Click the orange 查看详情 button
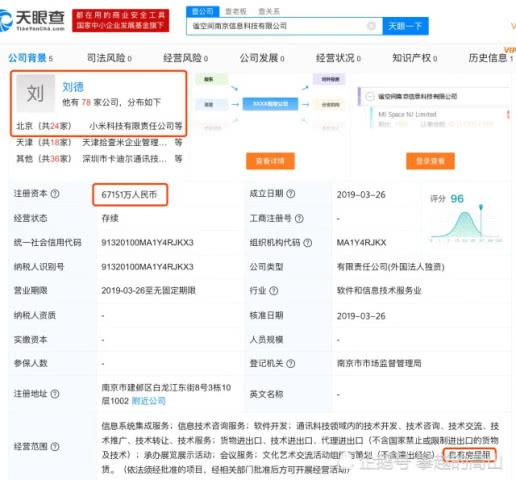This screenshot has height=480, width=516. [x=270, y=161]
